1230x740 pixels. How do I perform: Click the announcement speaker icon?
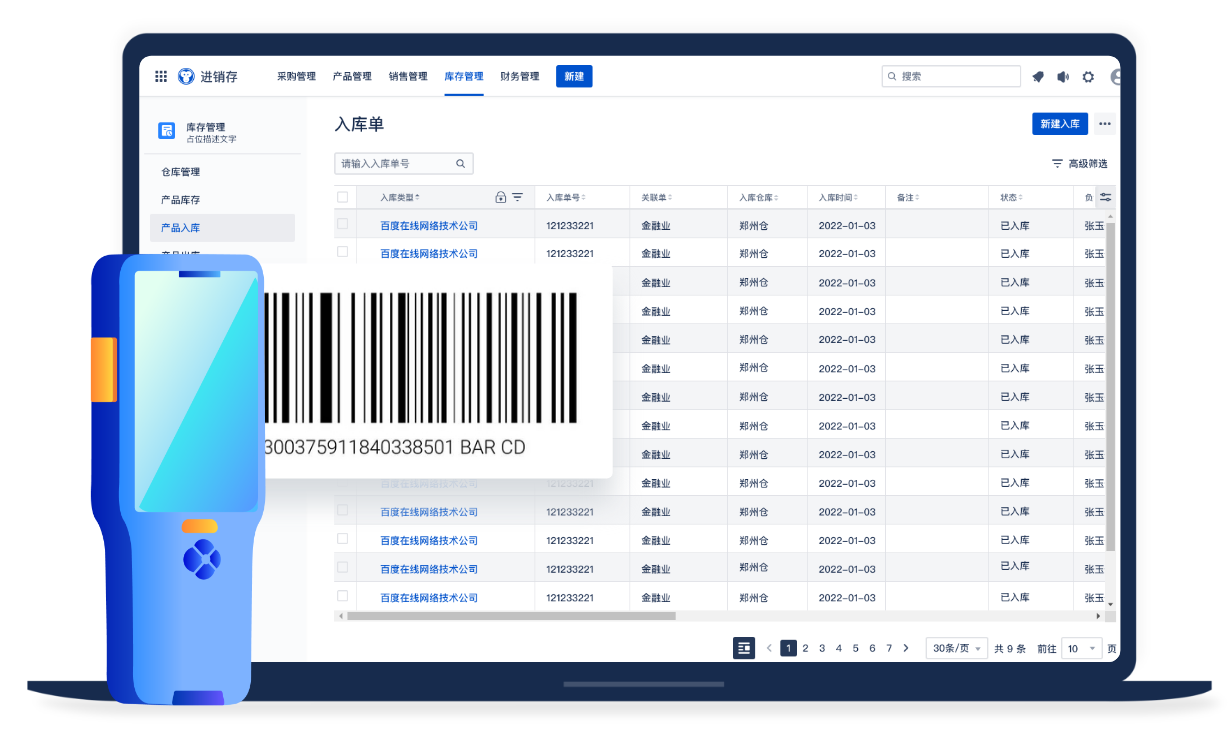tap(1062, 76)
